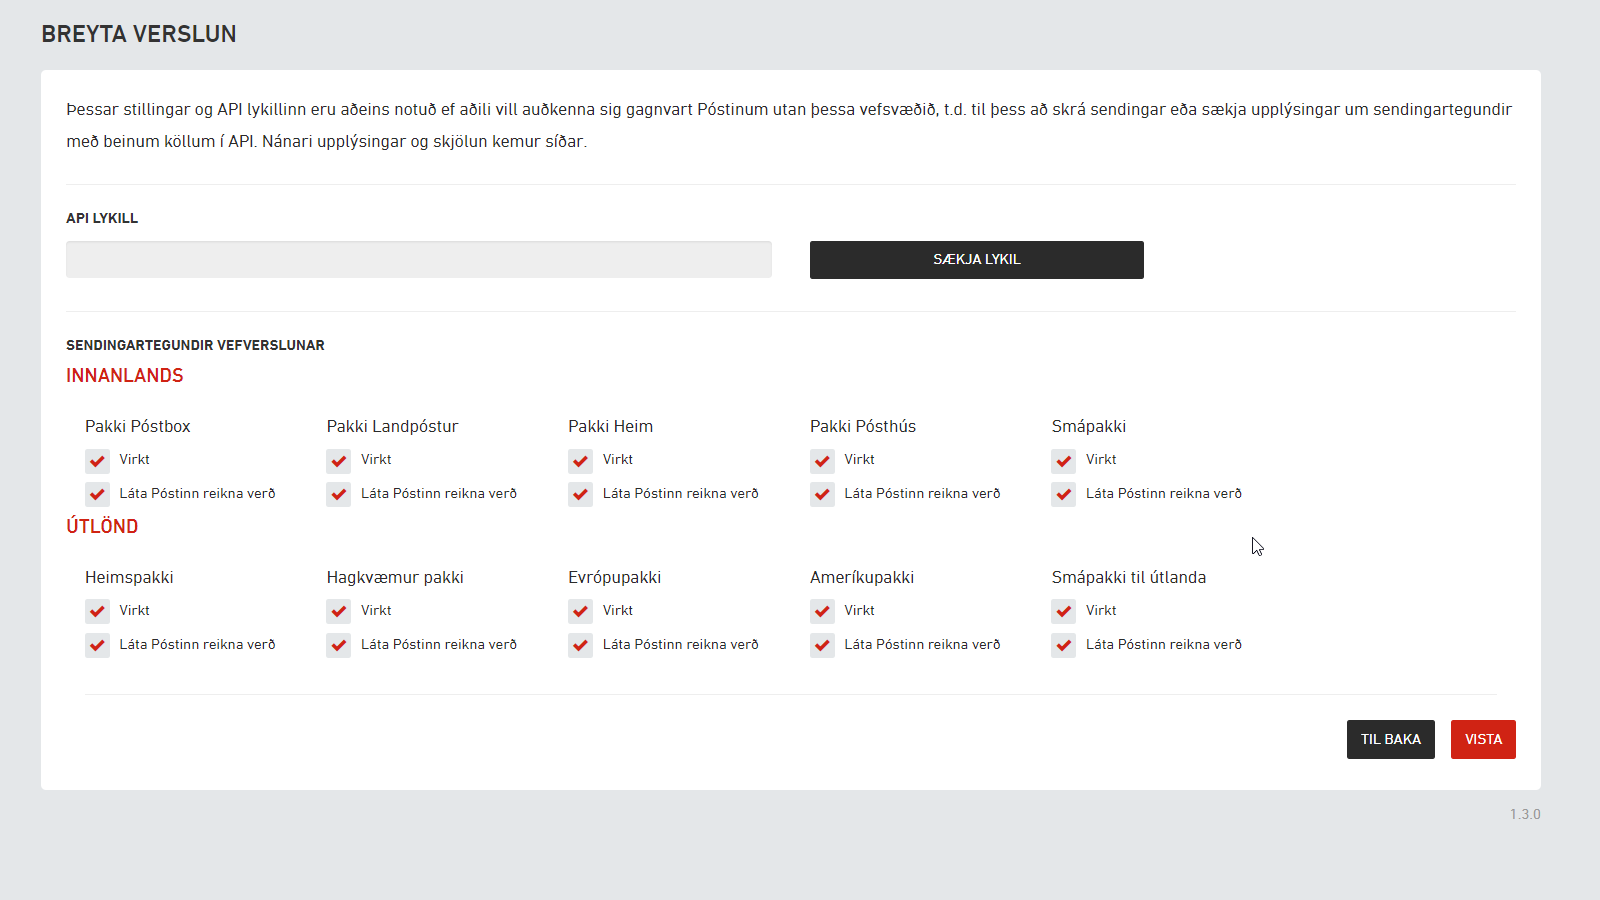Go back using TIL BAKA button
The width and height of the screenshot is (1600, 900).
click(1391, 740)
